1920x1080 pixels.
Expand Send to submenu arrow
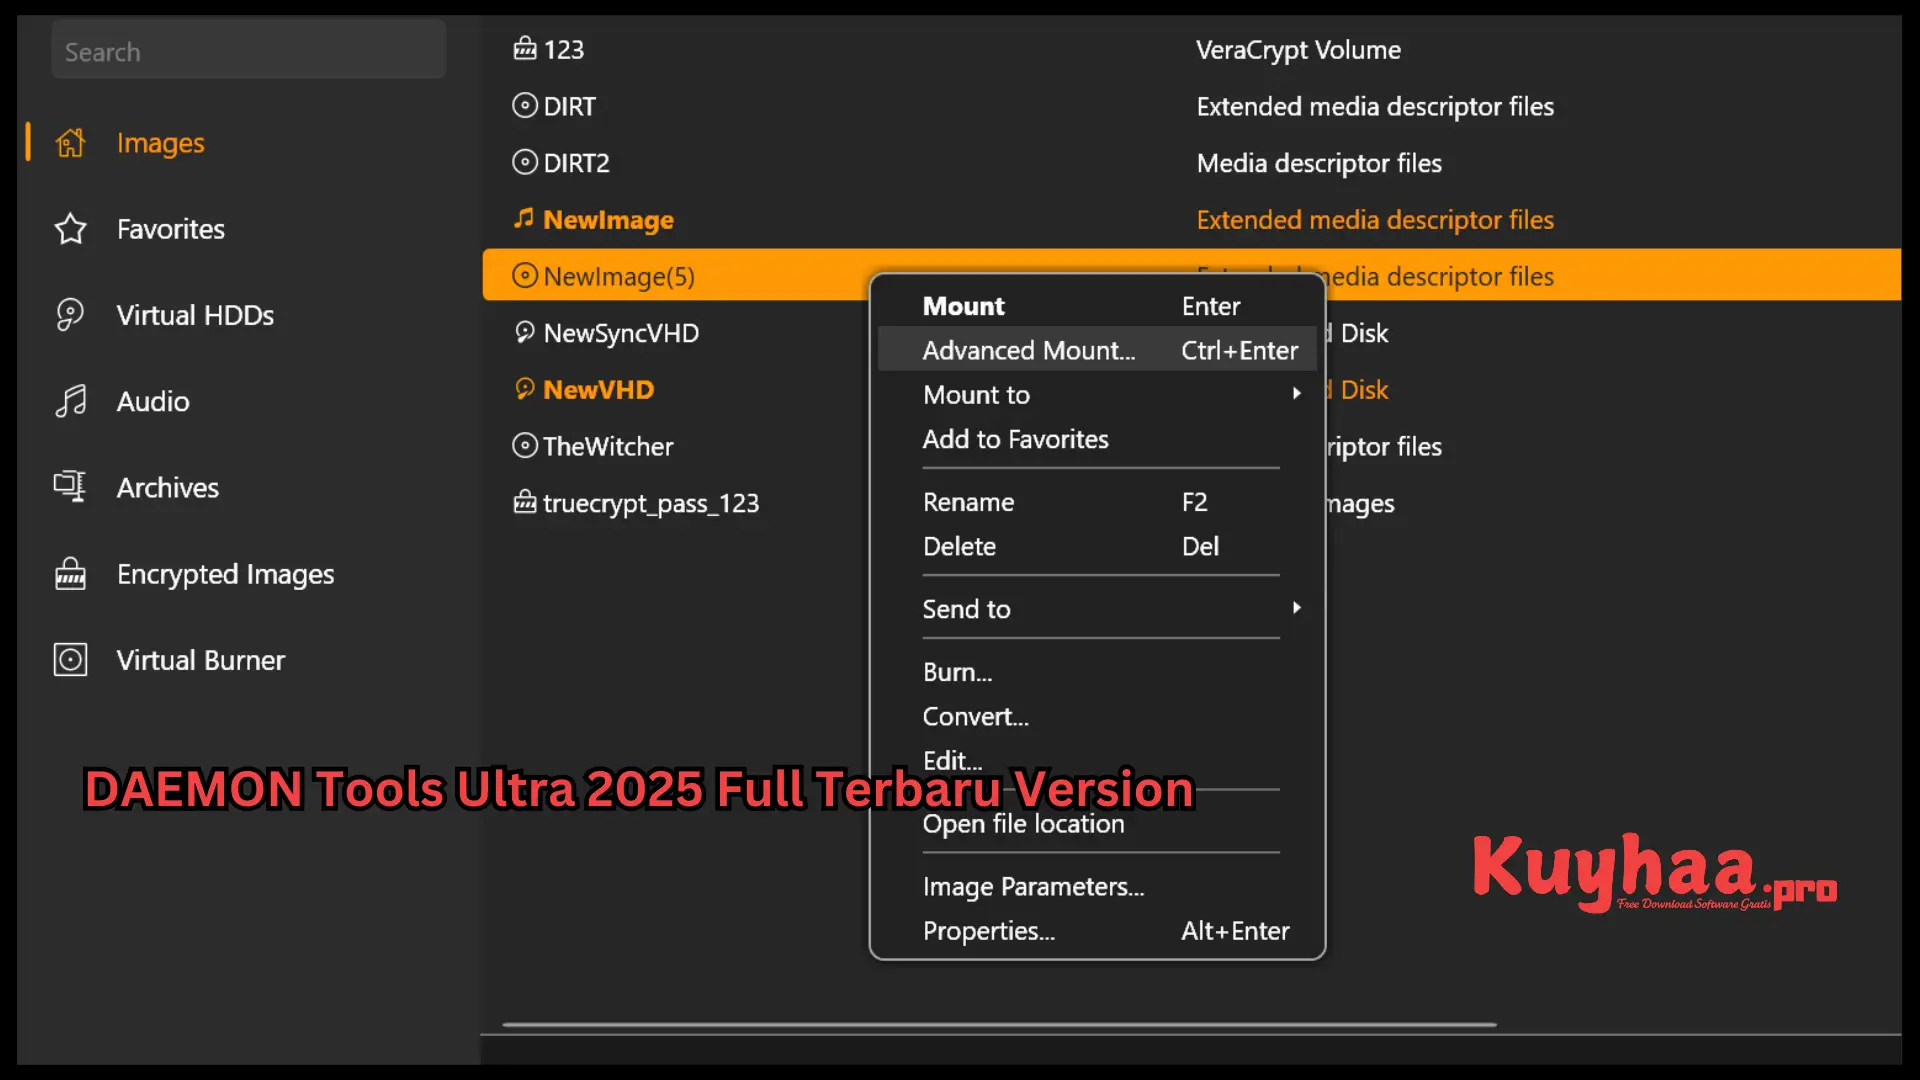[x=1294, y=608]
